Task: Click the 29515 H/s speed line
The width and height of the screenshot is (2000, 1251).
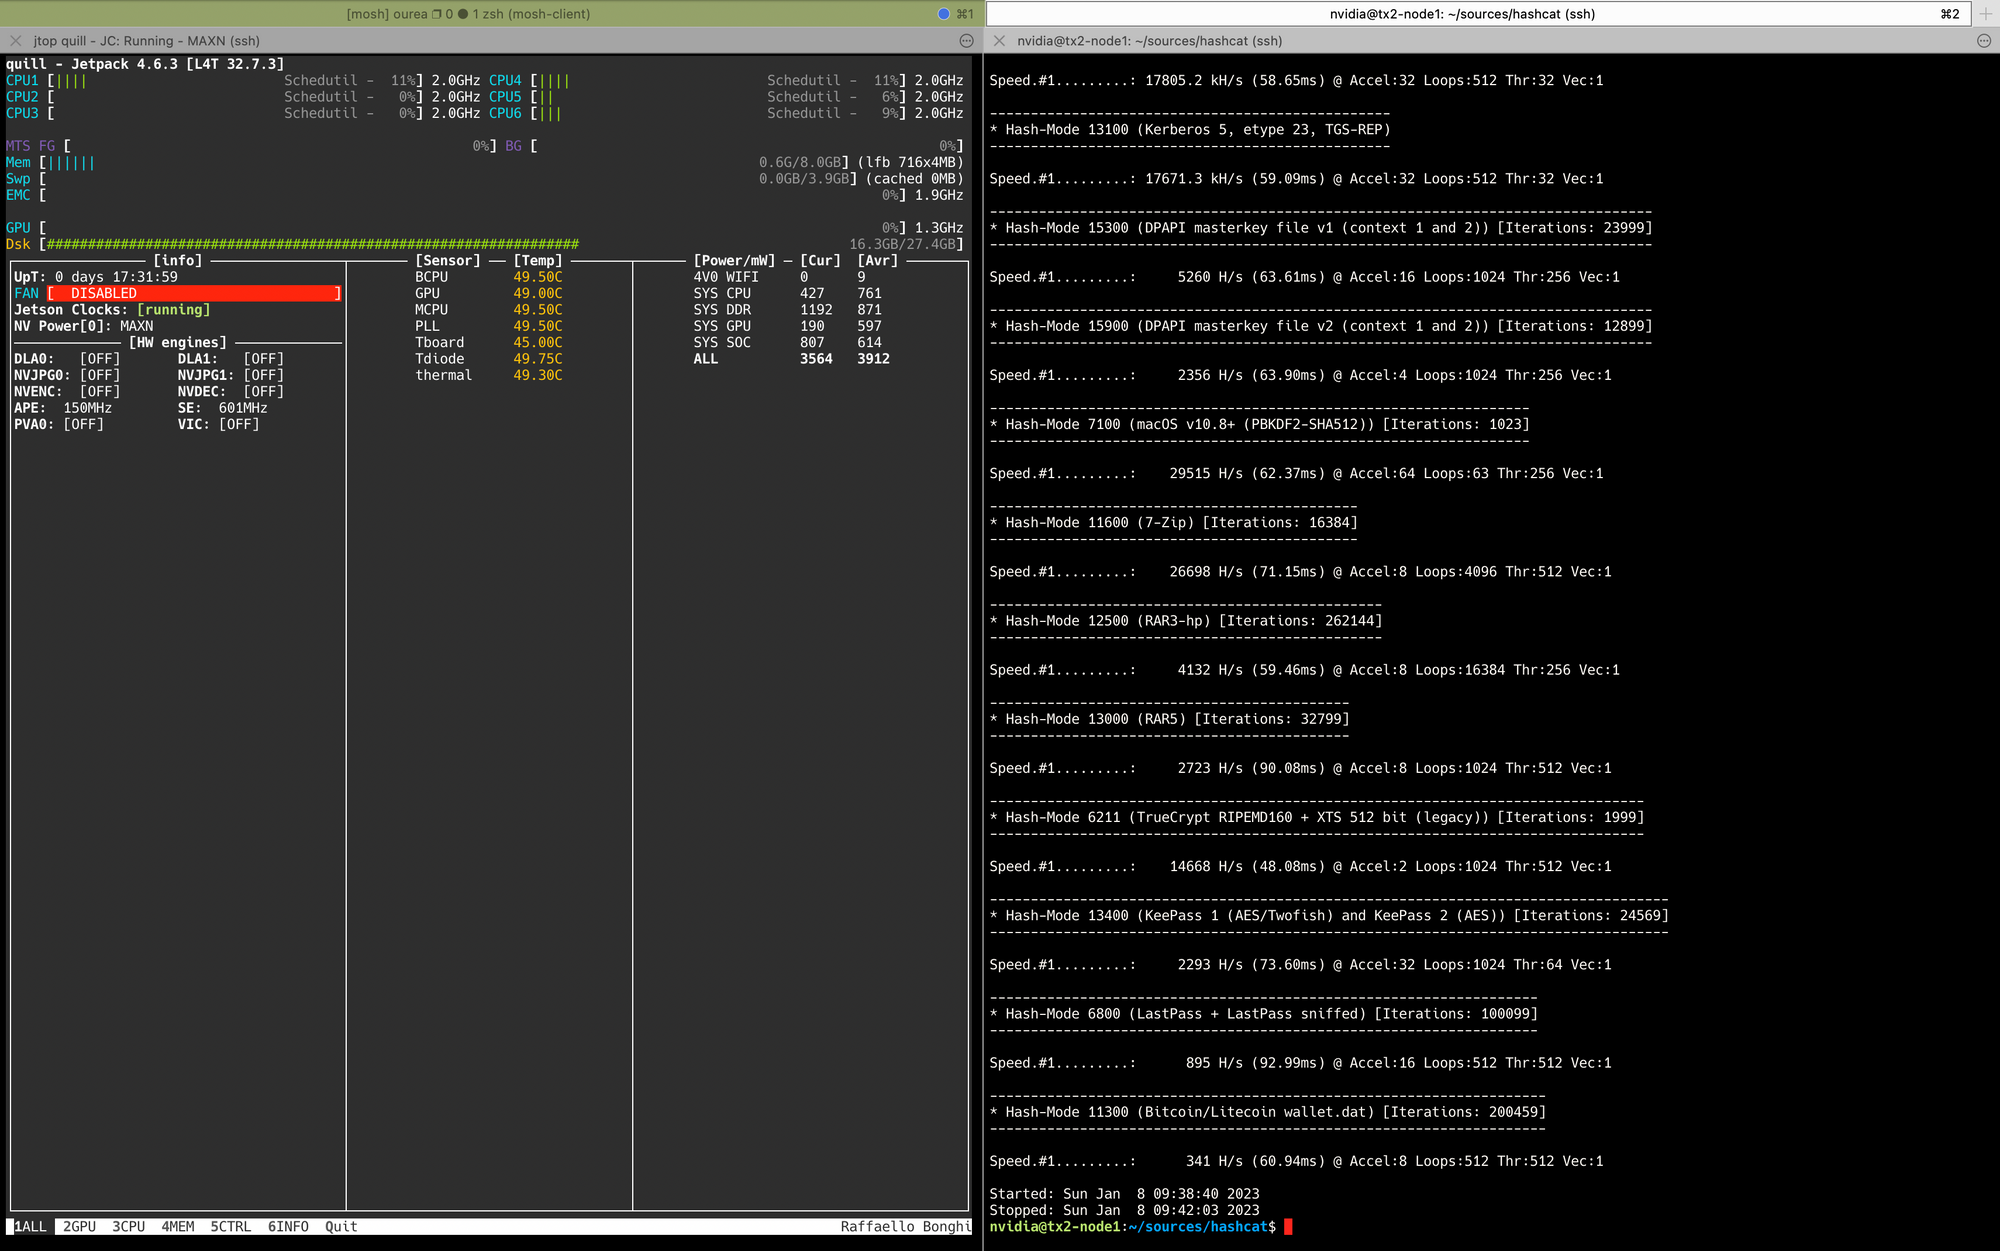Action: click(1296, 473)
